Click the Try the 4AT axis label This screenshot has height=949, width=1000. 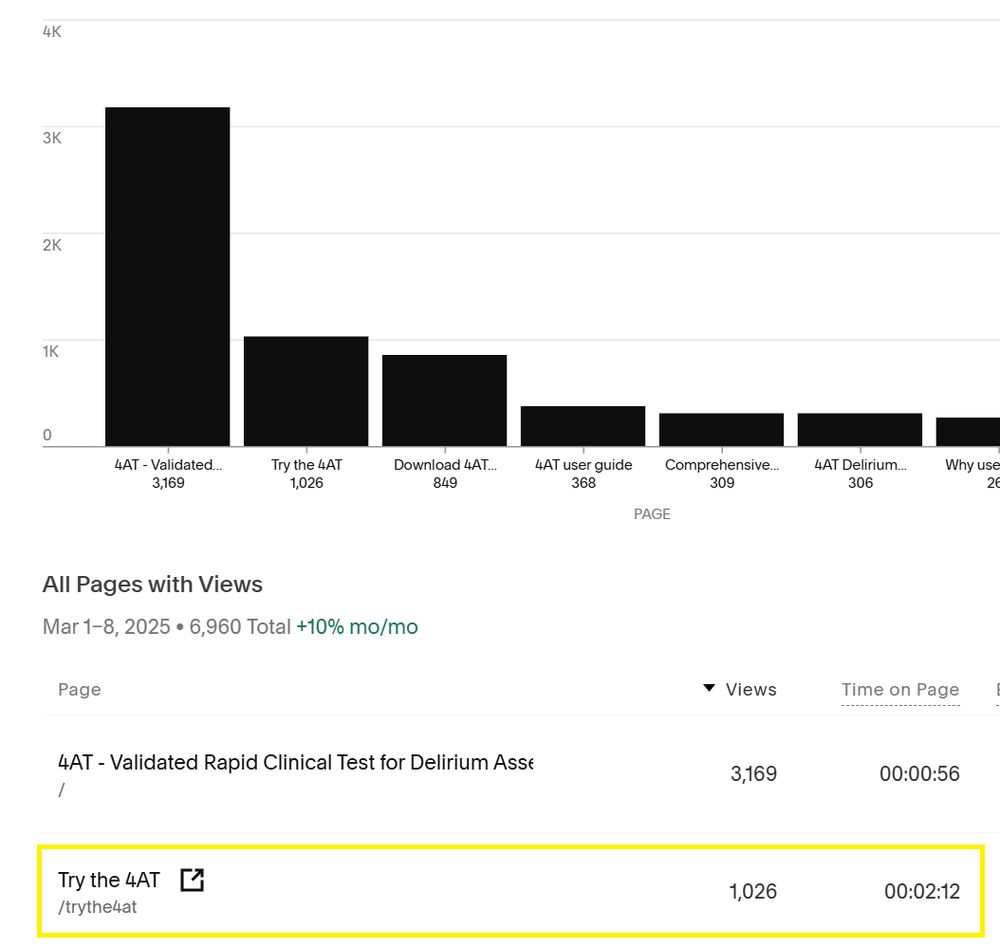(x=307, y=465)
